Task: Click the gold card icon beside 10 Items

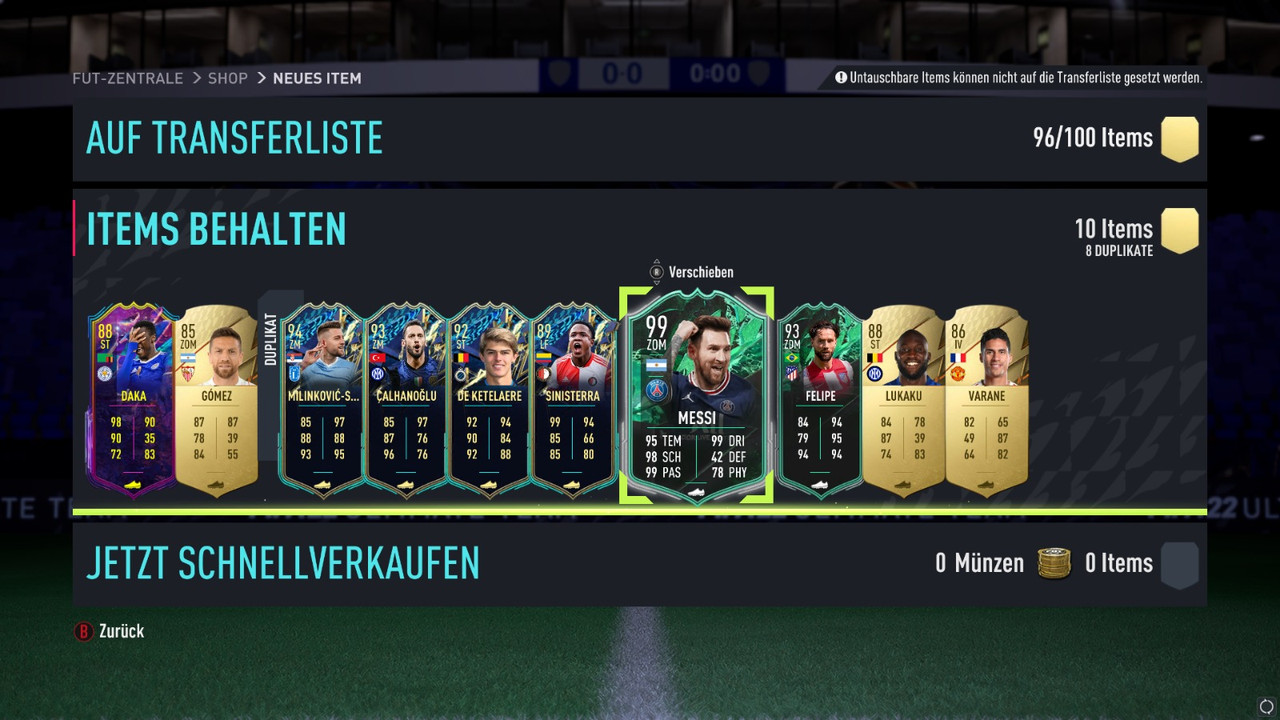Action: click(1179, 230)
